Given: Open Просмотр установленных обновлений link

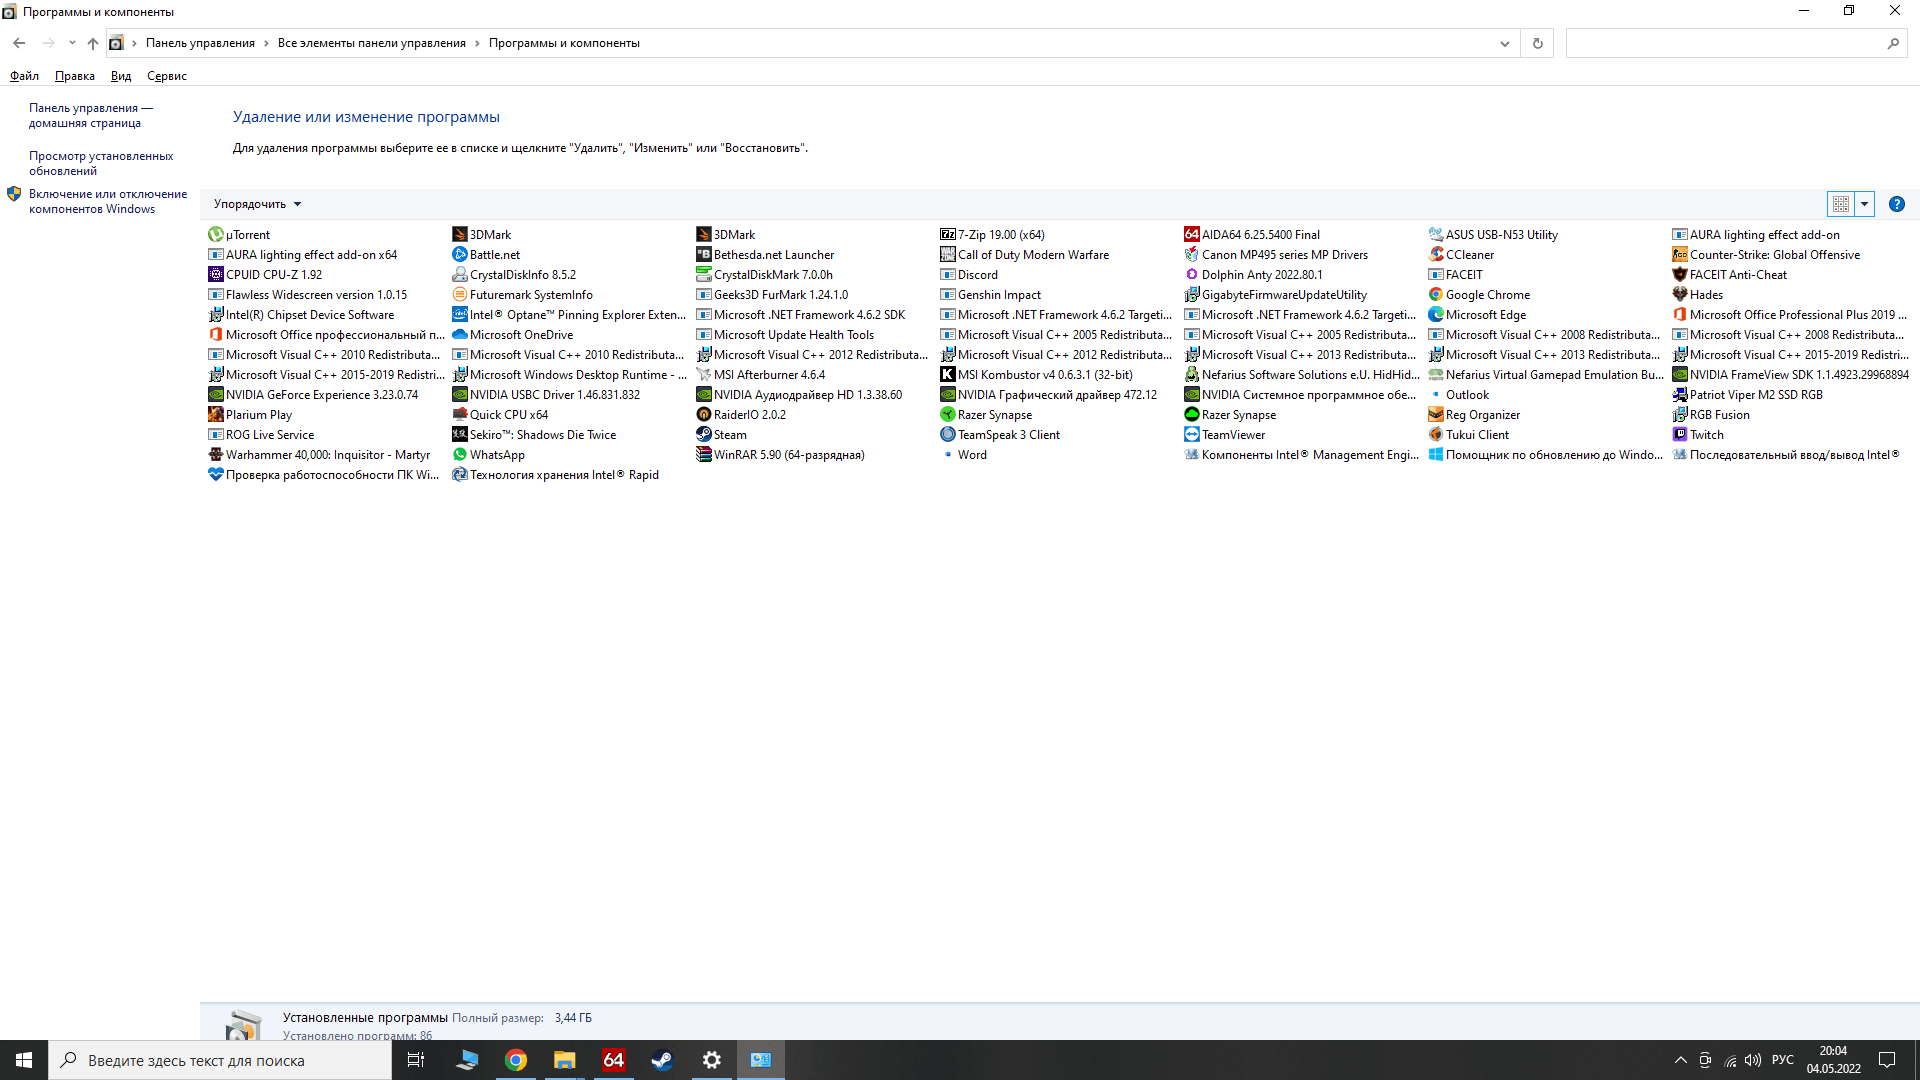Looking at the screenshot, I should [101, 163].
